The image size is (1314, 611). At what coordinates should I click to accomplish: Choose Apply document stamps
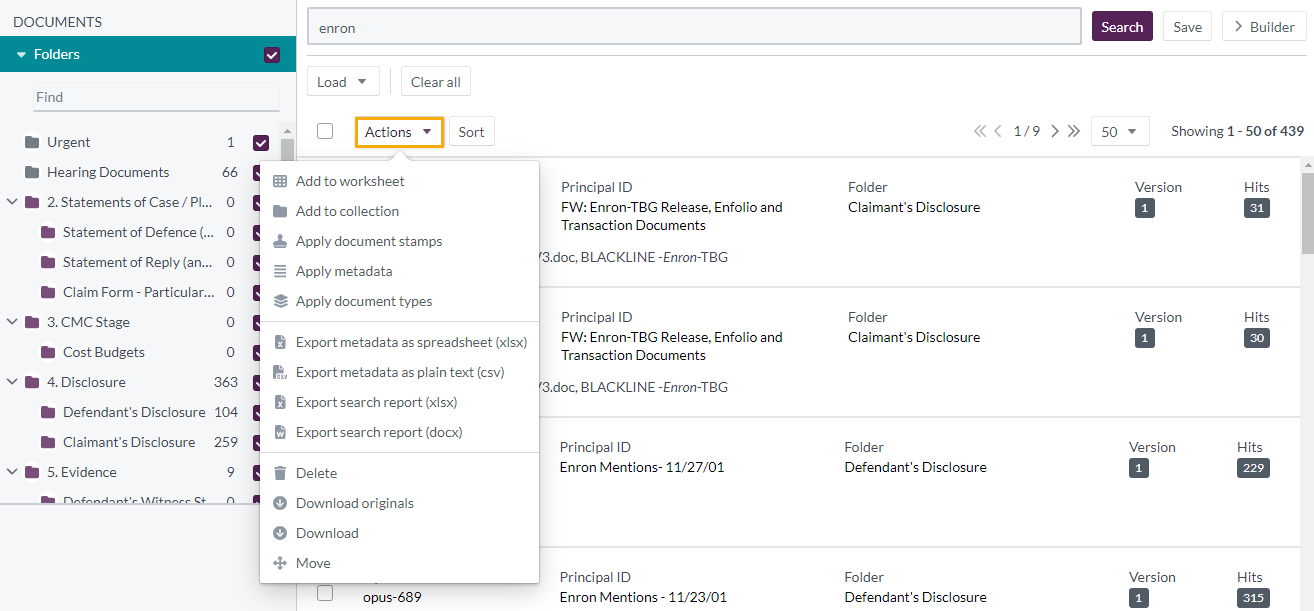coord(399,241)
